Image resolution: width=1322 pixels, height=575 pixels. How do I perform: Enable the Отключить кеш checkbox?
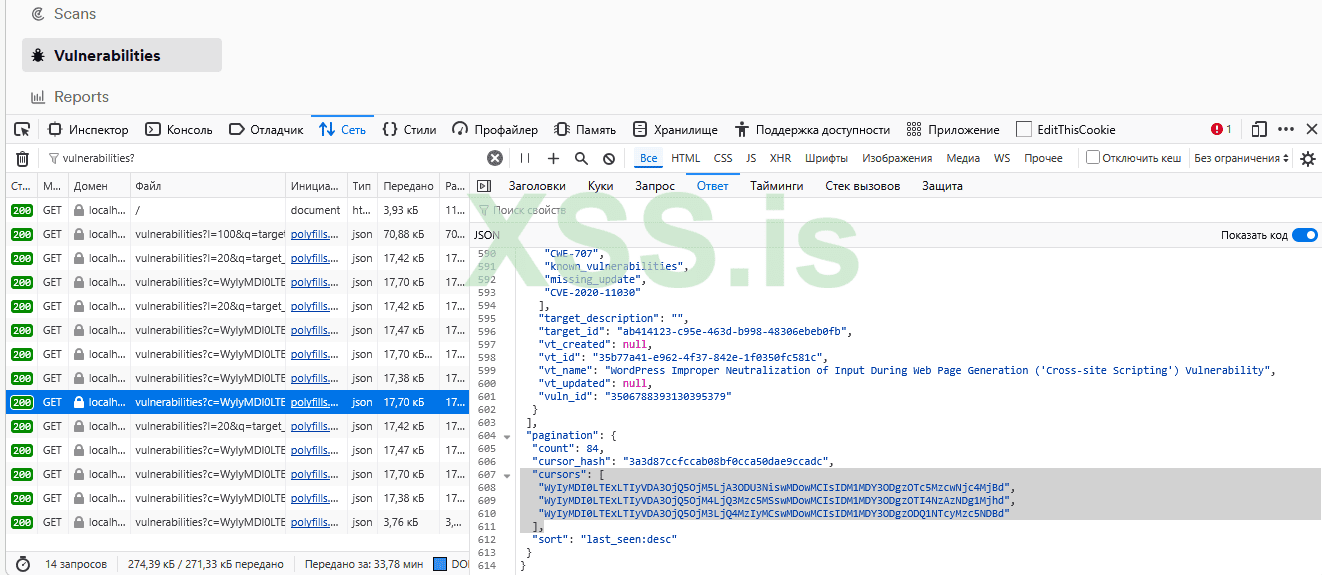coord(1093,158)
